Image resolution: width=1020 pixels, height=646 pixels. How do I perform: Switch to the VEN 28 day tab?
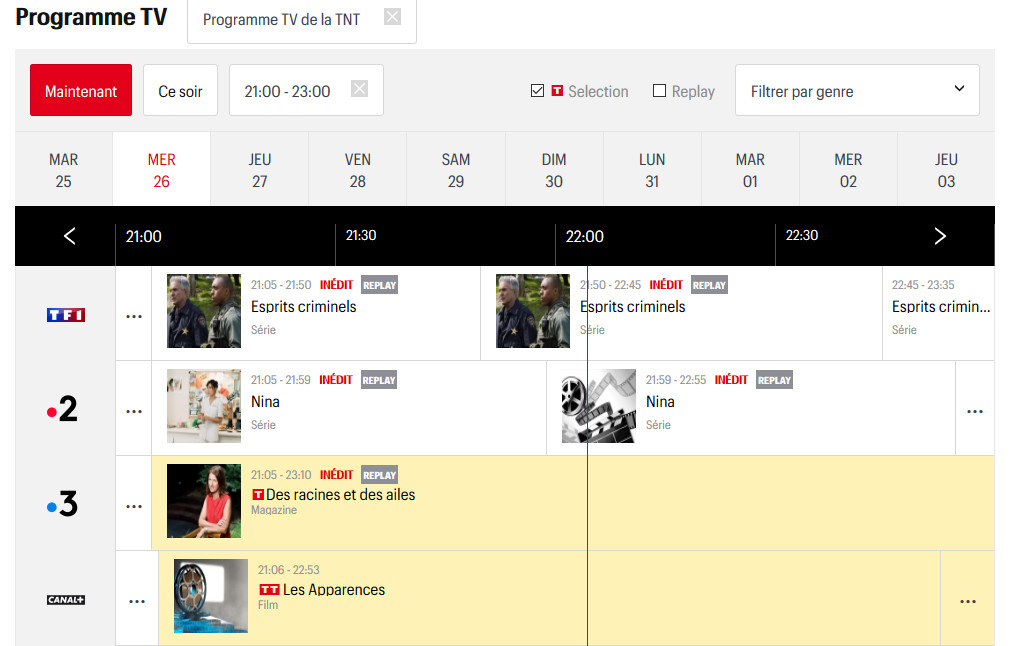[358, 169]
